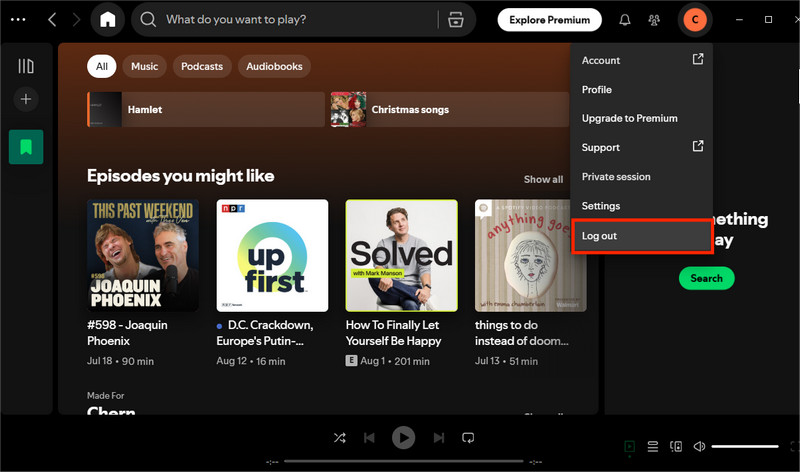The width and height of the screenshot is (800, 472).
Task: Skip to previous track
Action: (369, 438)
